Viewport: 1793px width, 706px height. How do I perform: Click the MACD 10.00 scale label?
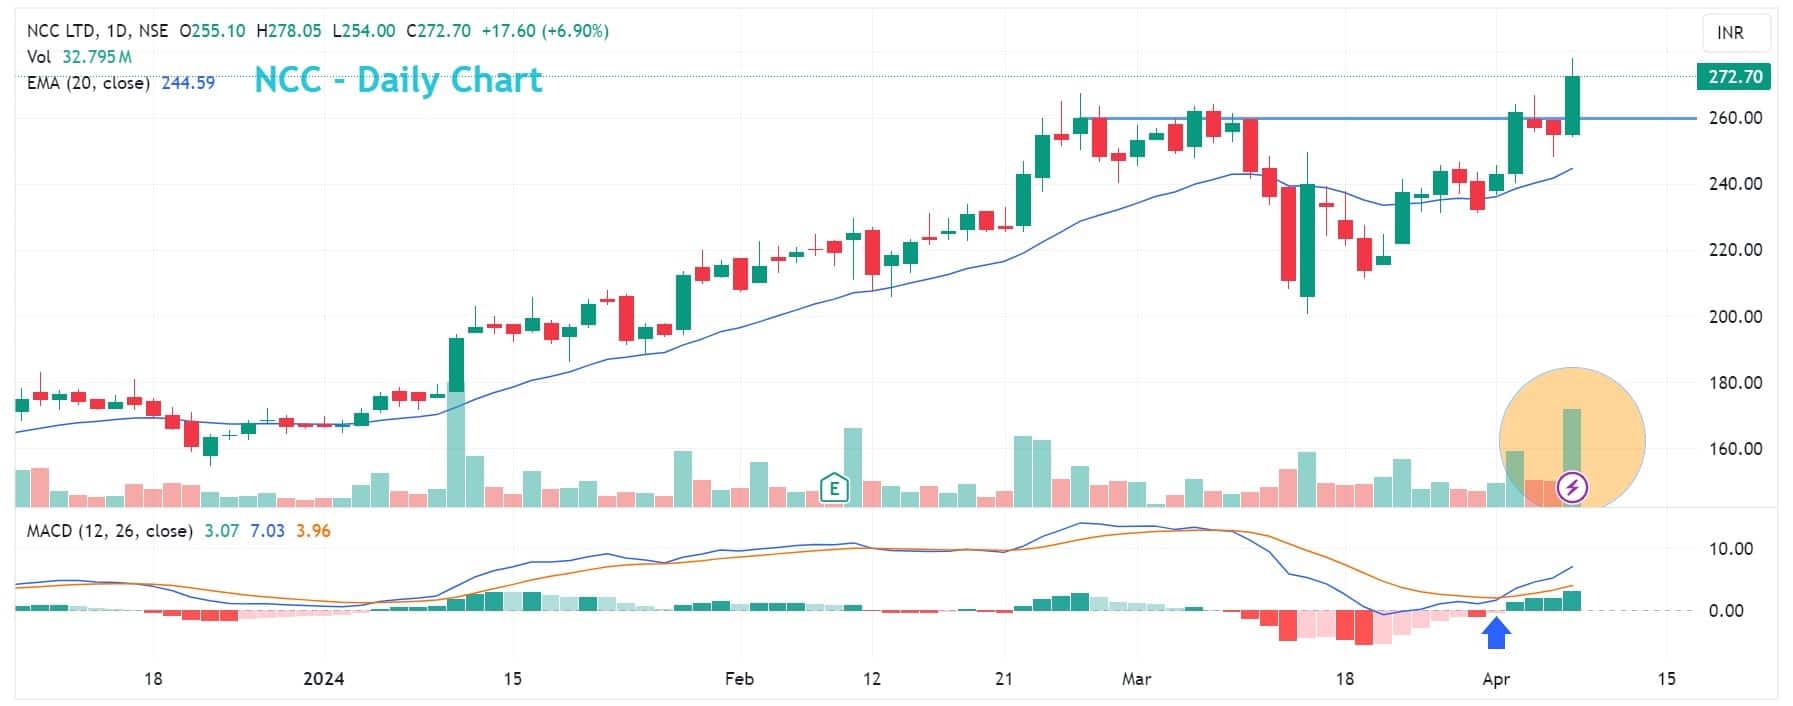(1730, 549)
